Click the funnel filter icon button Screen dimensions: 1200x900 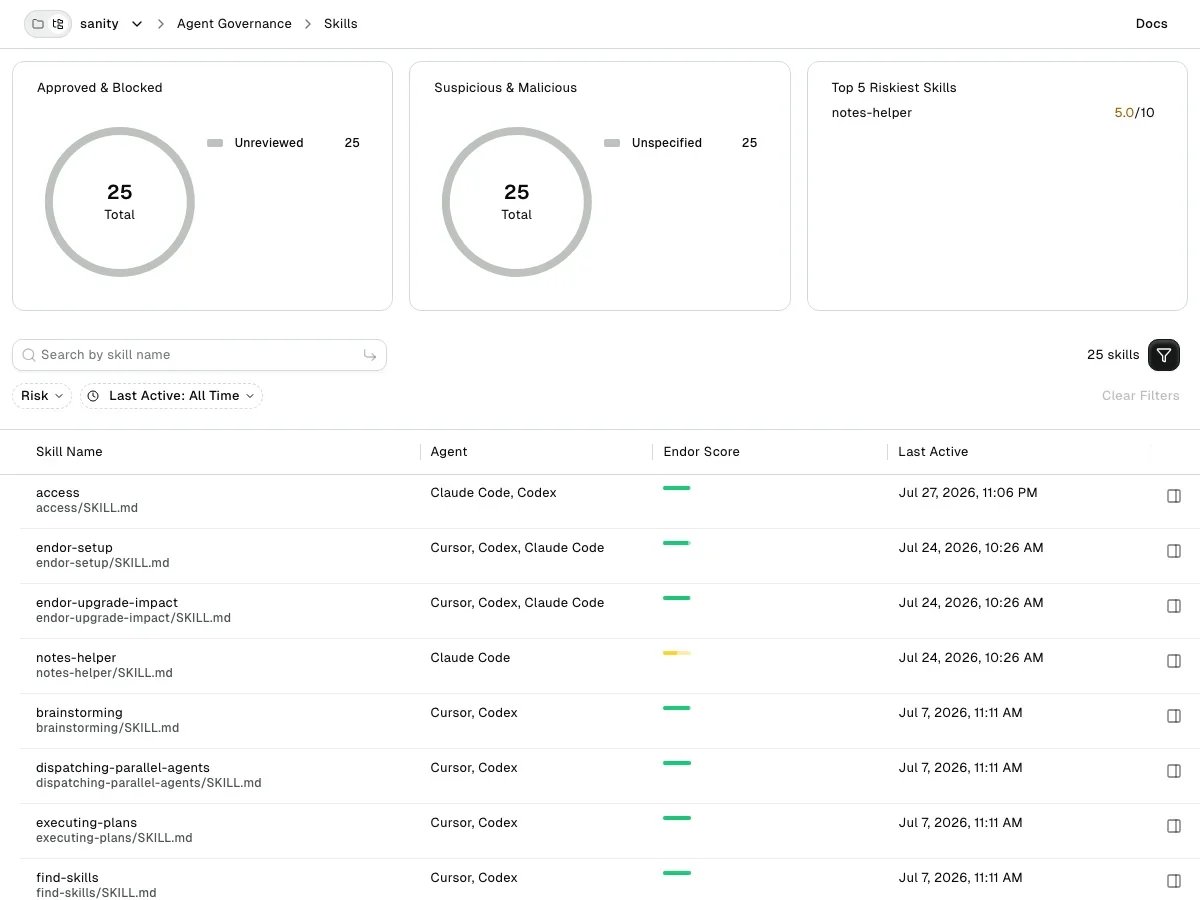pyautogui.click(x=1164, y=355)
